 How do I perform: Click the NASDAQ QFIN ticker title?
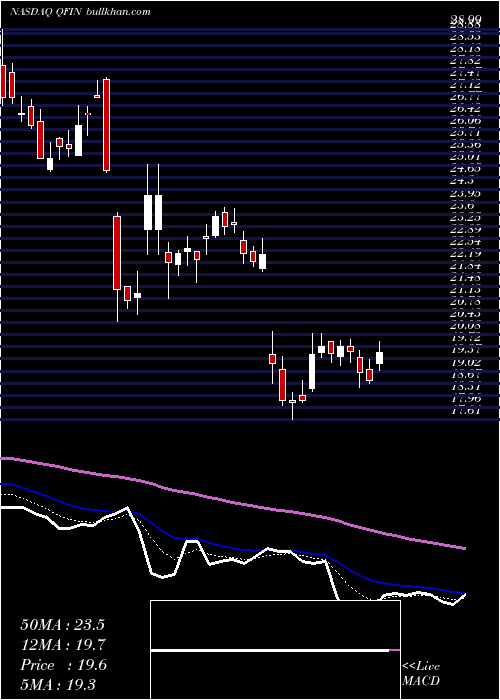tap(45, 12)
